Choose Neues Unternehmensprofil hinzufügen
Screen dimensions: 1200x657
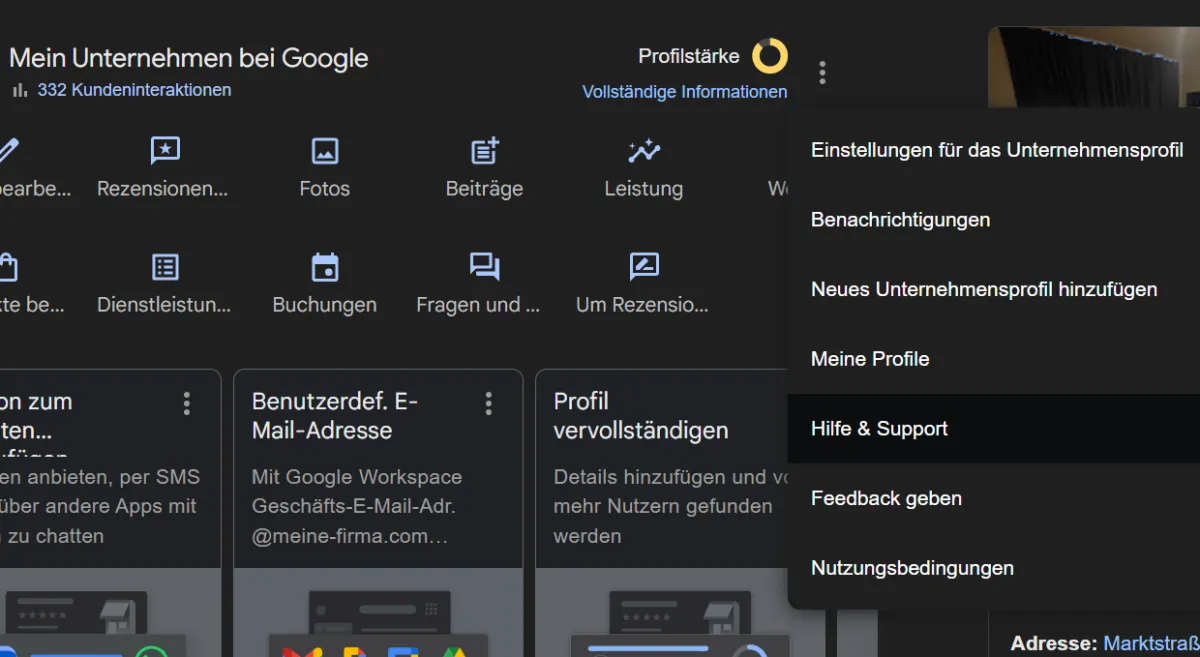994,290
